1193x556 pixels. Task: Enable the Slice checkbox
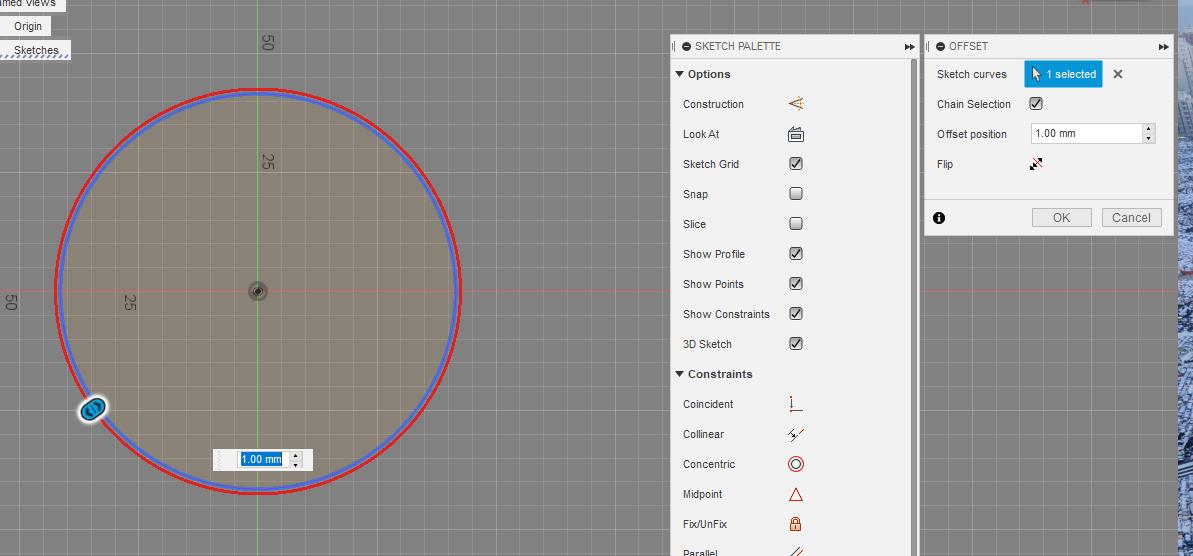(796, 224)
